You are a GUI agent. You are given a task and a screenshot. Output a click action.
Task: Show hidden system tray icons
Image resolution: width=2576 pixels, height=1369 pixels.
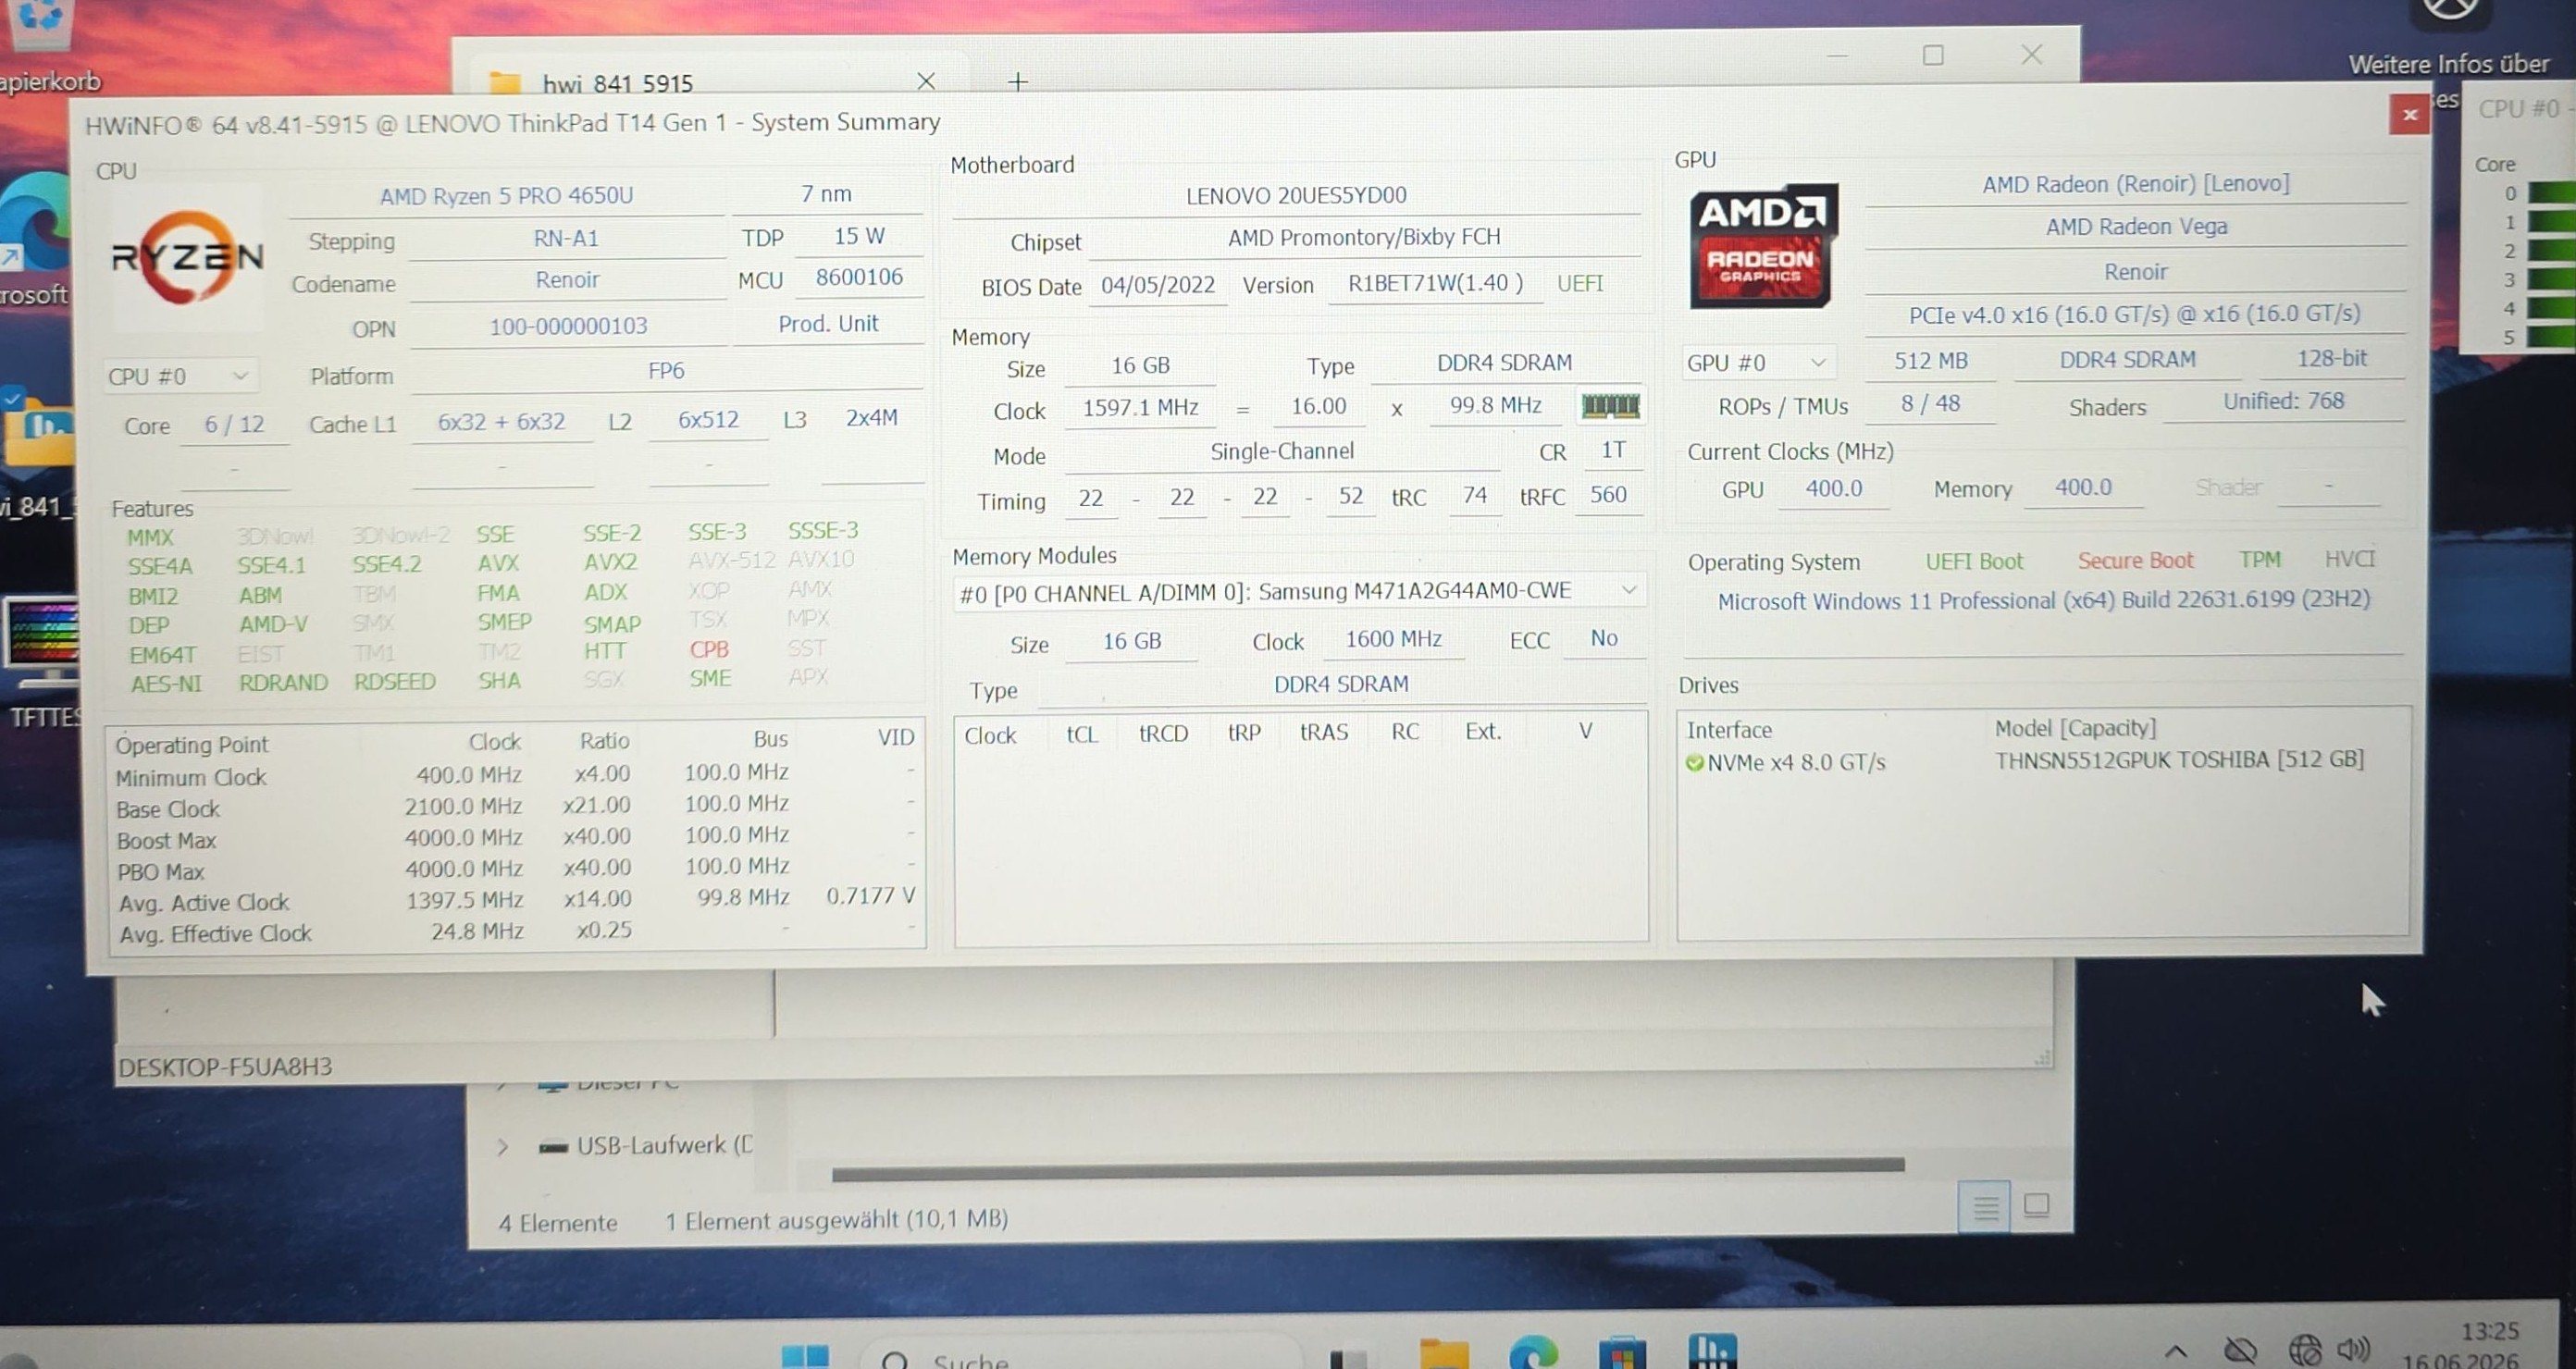tap(2176, 1352)
